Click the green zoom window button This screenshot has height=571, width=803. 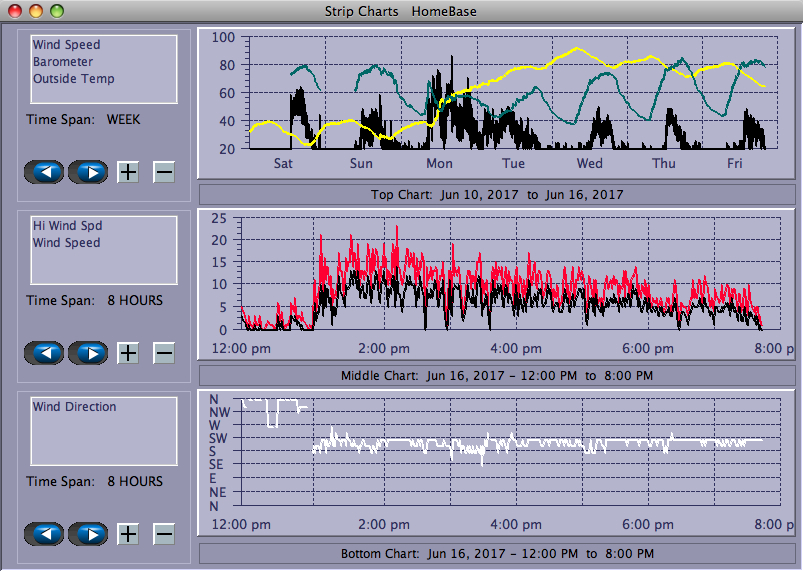[57, 11]
